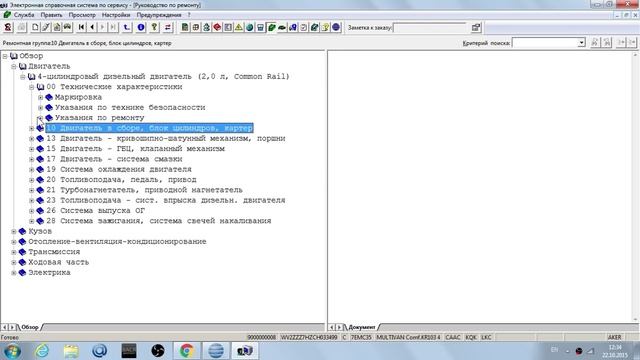The image size is (640, 360).
Task: Click the blue info circle icon
Action: [x=141, y=27]
